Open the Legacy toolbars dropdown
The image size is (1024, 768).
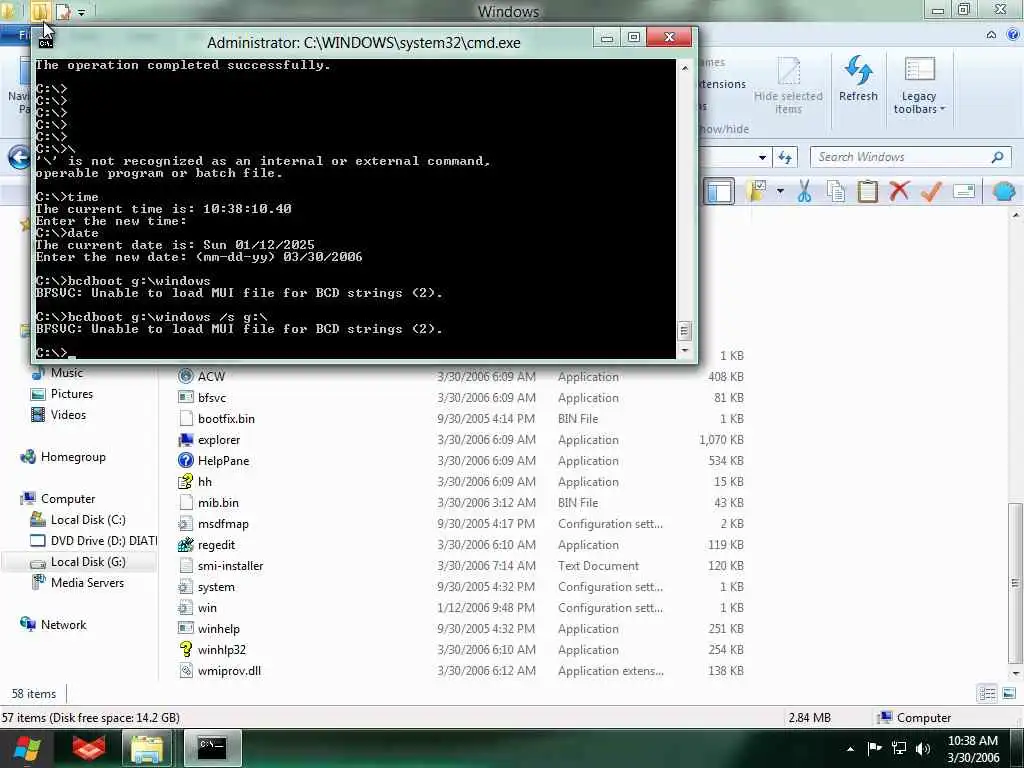(918, 86)
